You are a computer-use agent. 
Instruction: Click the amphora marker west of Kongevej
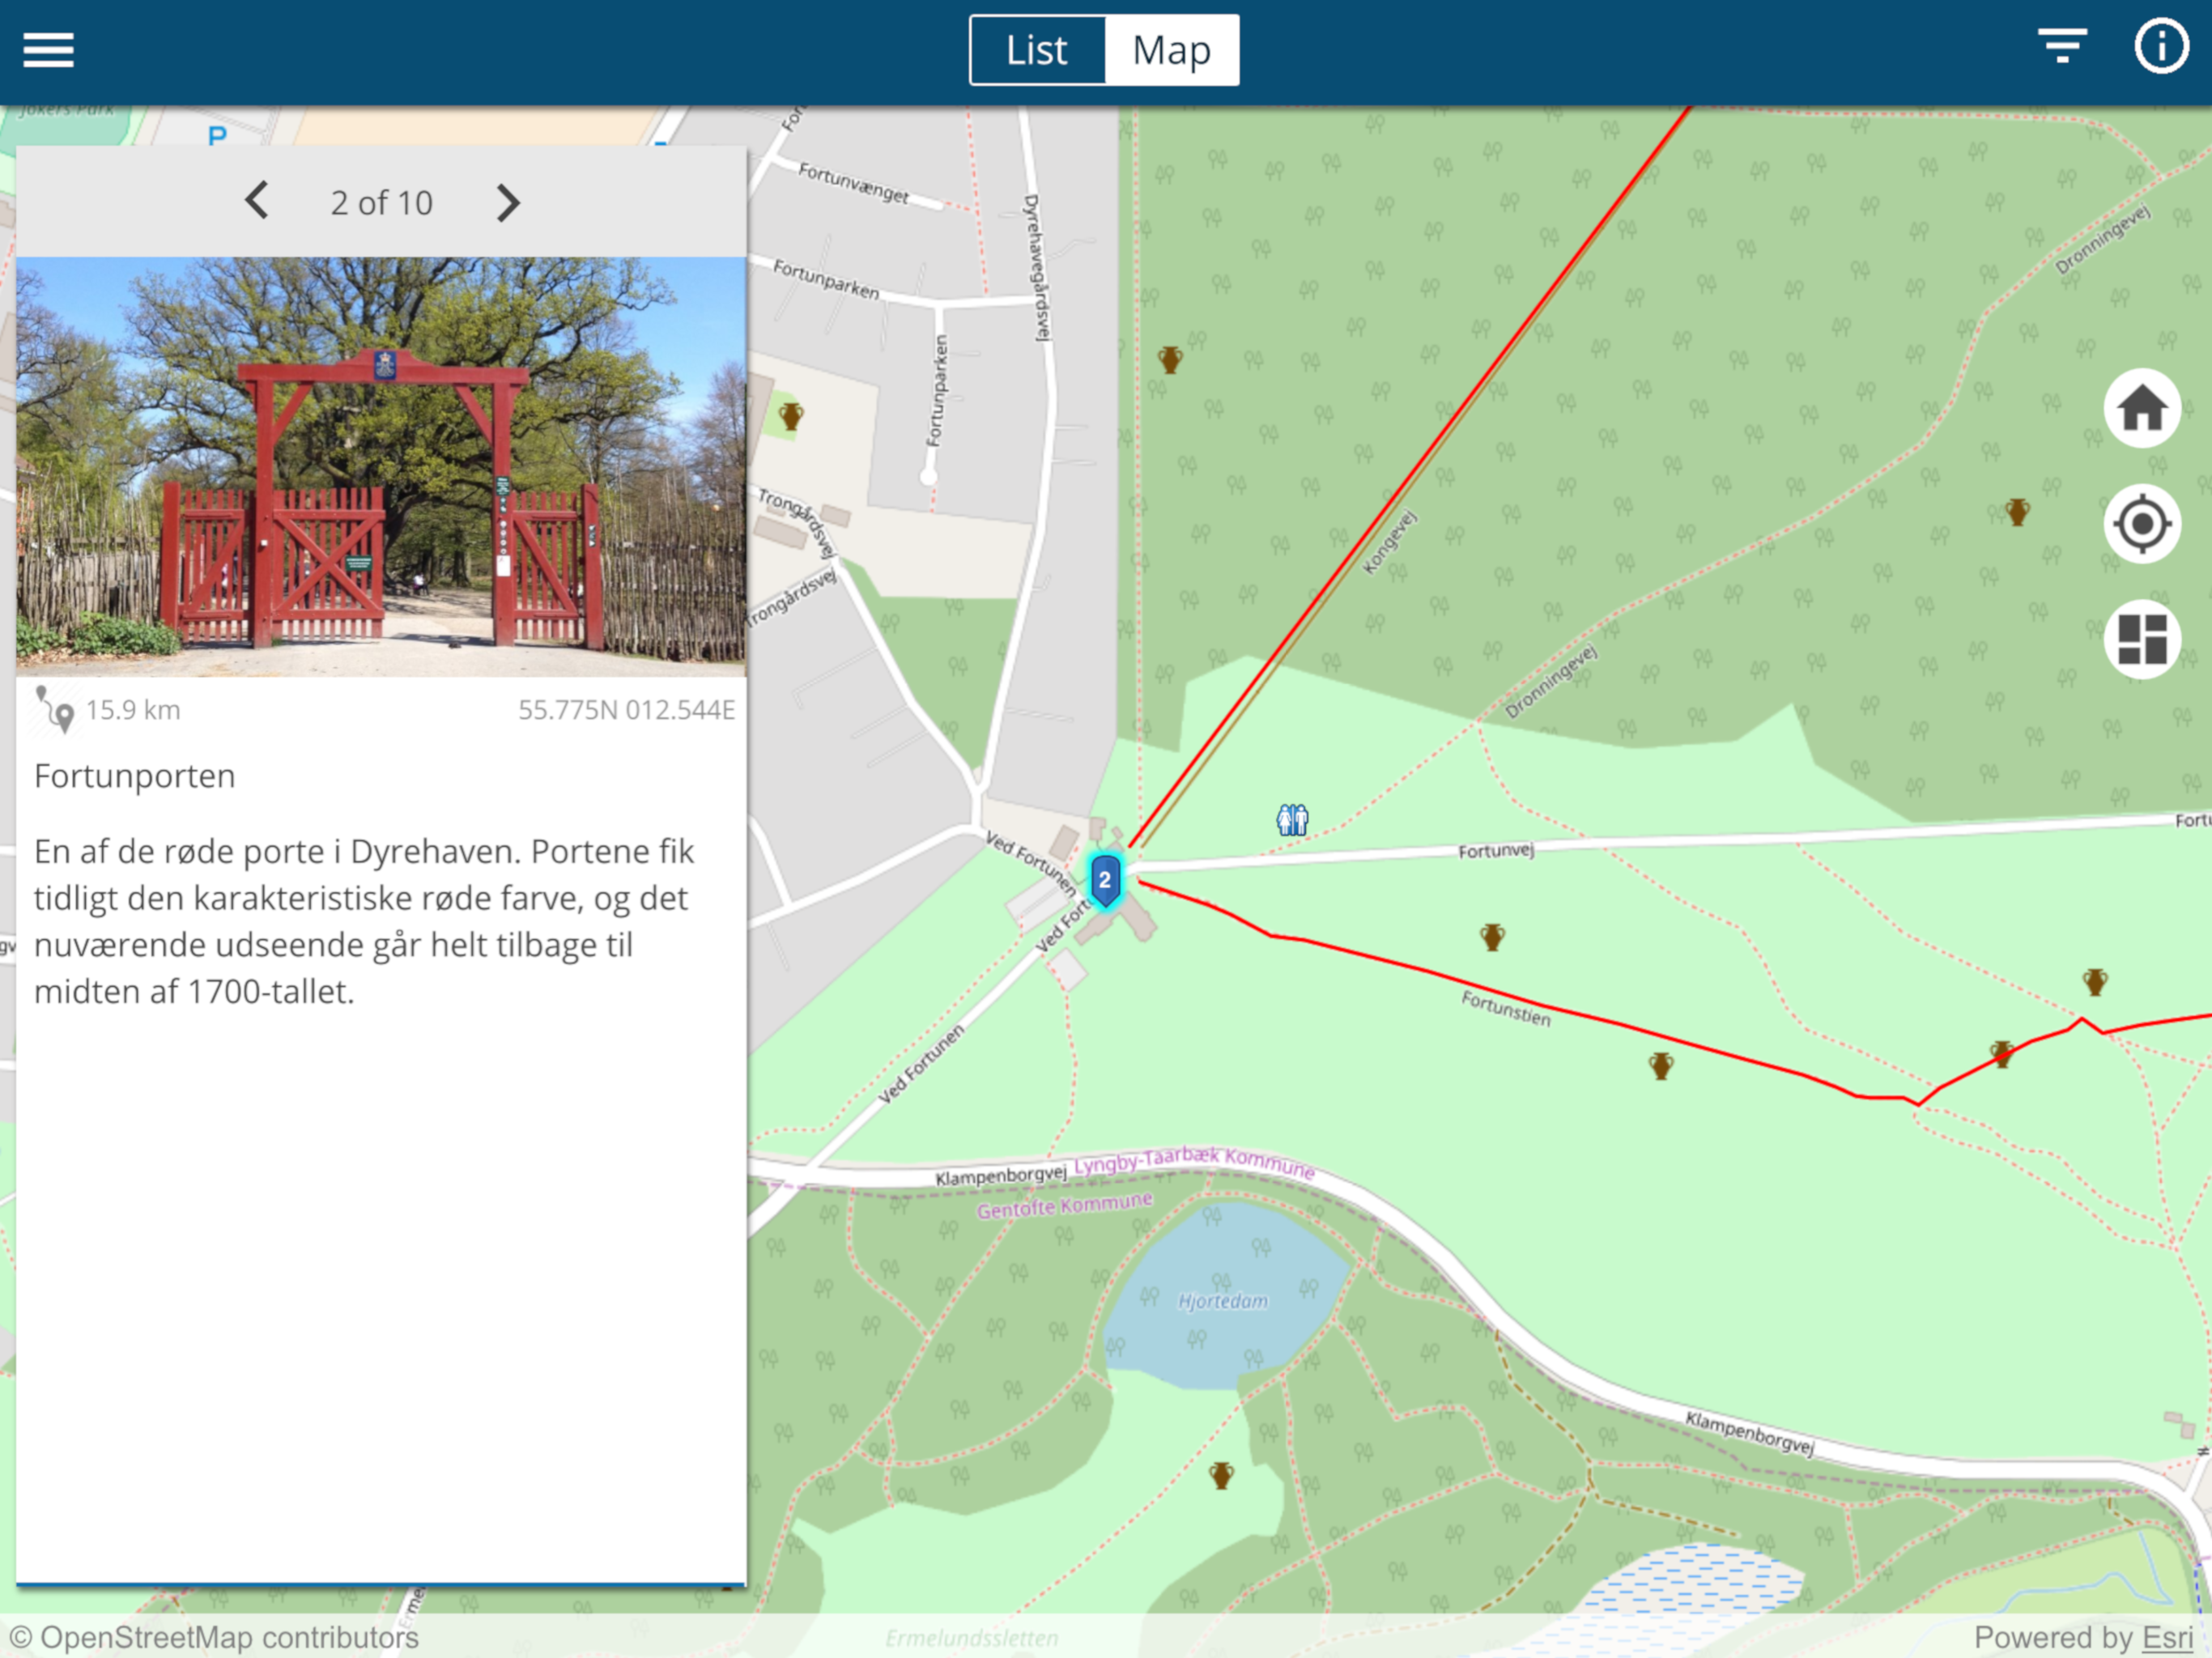click(1170, 359)
